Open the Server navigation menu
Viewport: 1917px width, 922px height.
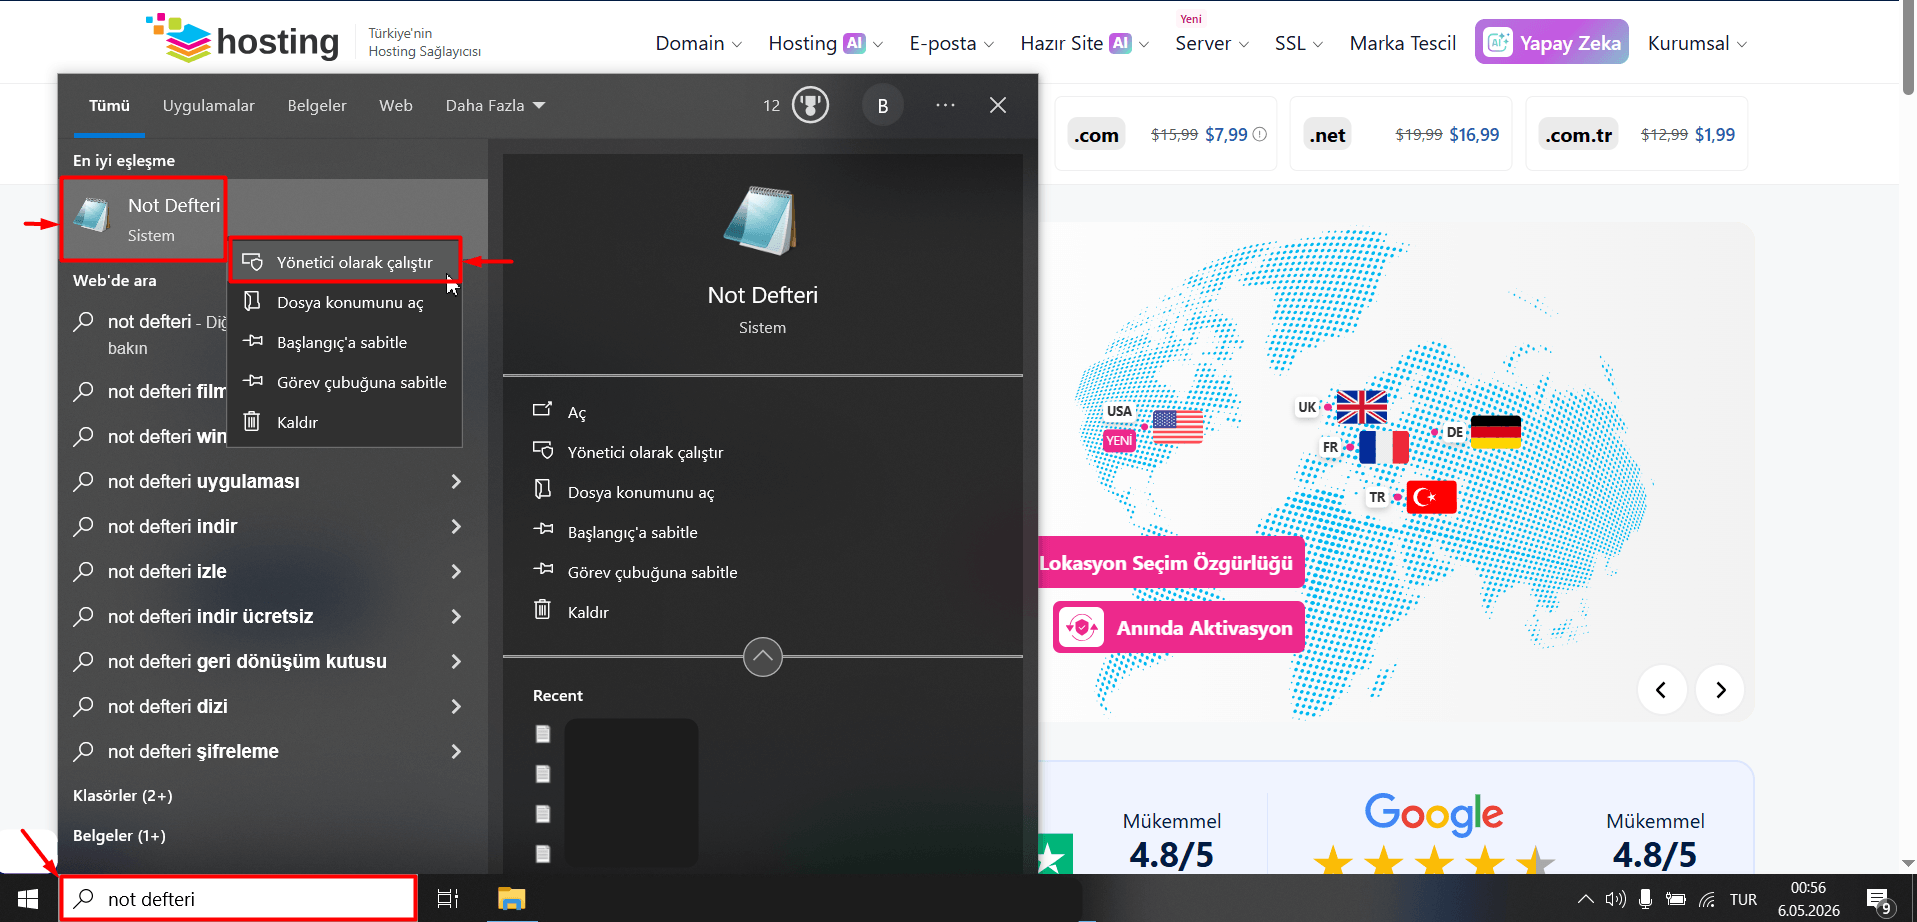(1212, 43)
